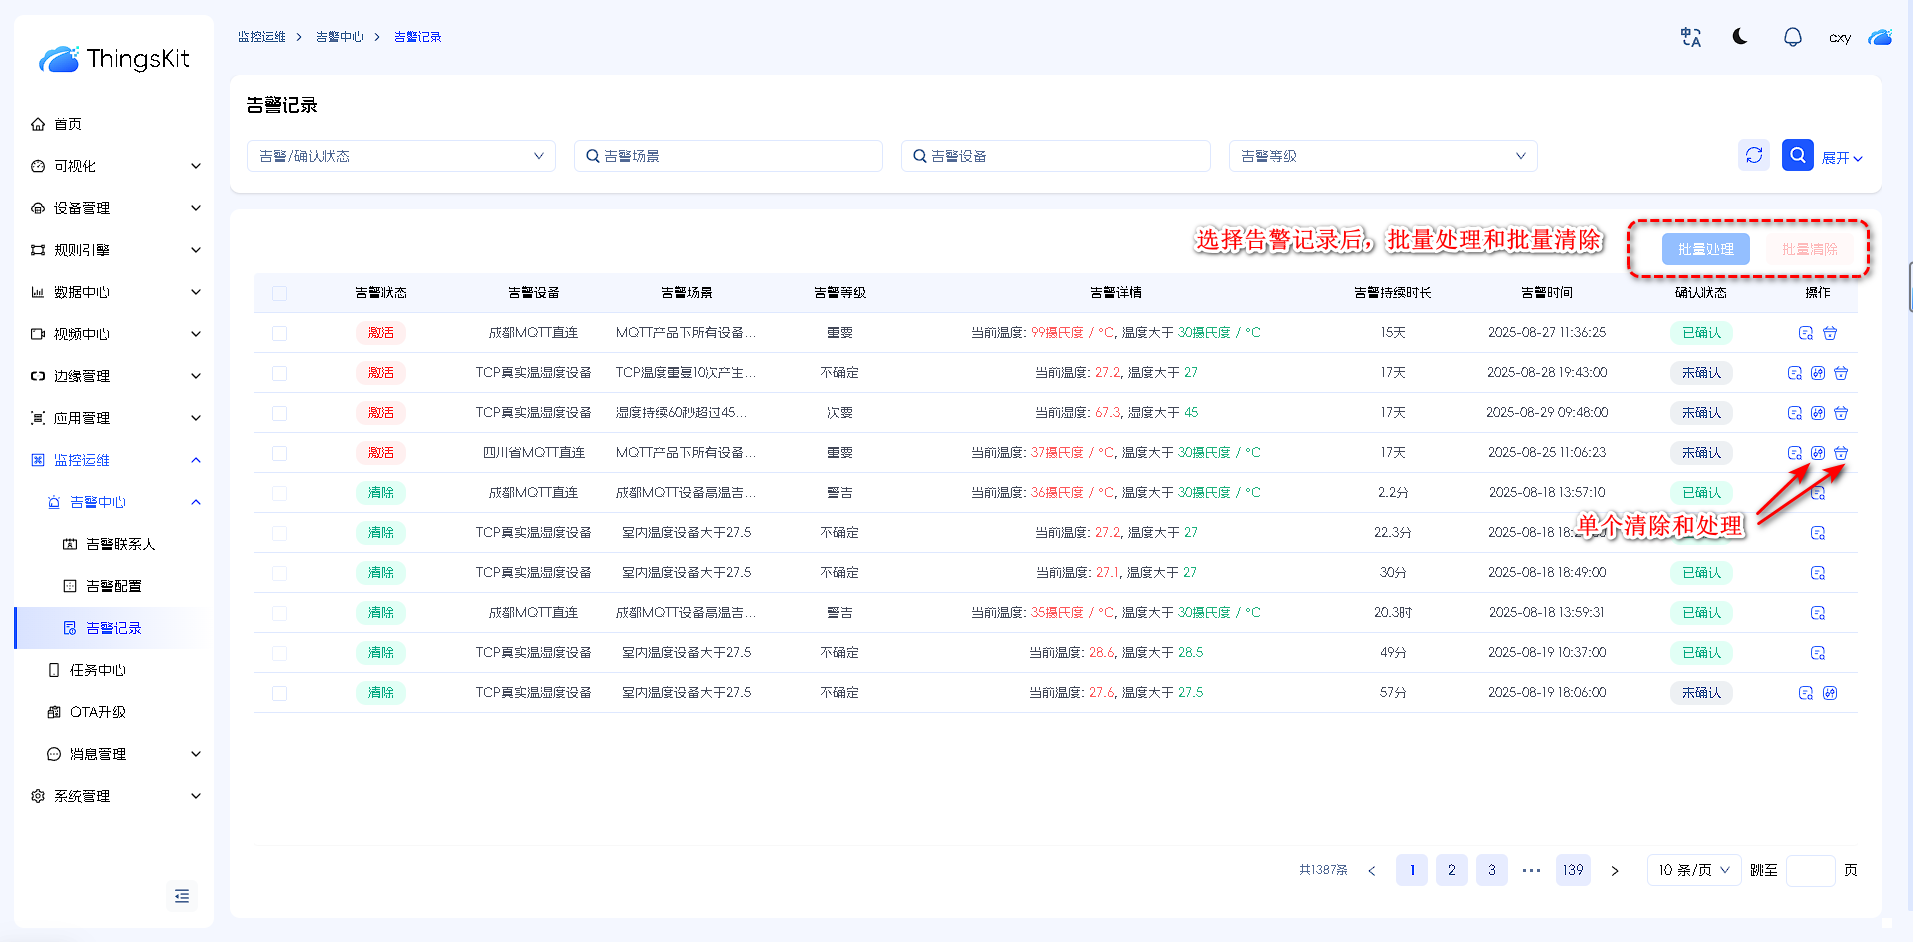
Task: Change page size via 10 条/页 dropdown
Action: point(1693,870)
